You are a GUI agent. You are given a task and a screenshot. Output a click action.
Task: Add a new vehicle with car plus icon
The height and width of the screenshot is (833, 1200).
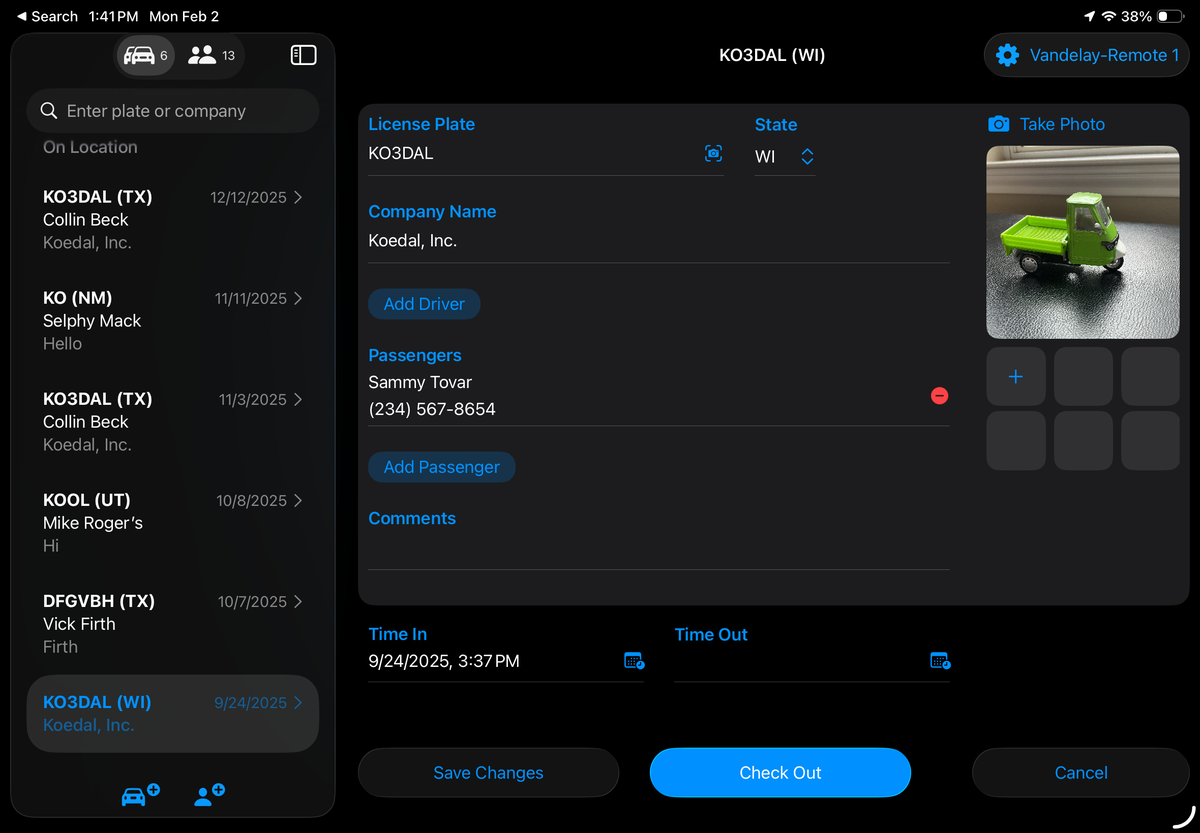[140, 795]
